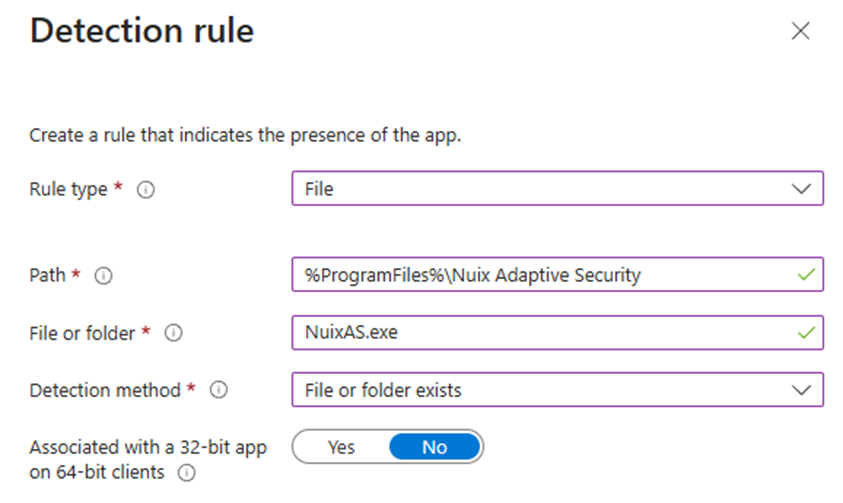Click the 32-bit app info icon

click(x=185, y=473)
